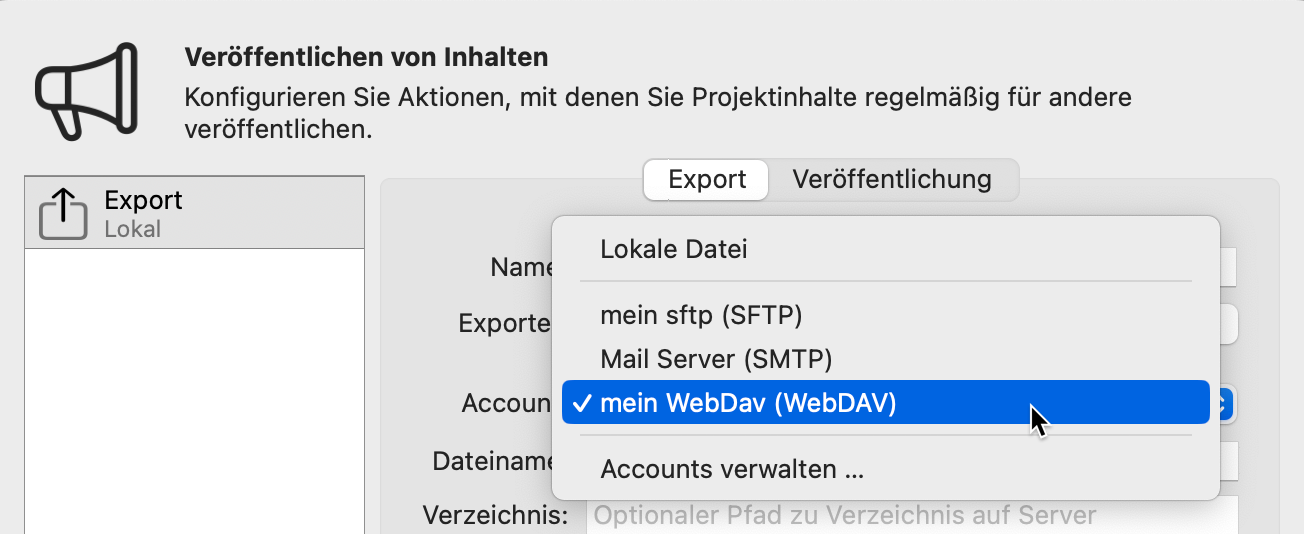This screenshot has height=534, width=1304.
Task: Click the Konfigurieren Sie Aktionen description text
Action: click(657, 98)
